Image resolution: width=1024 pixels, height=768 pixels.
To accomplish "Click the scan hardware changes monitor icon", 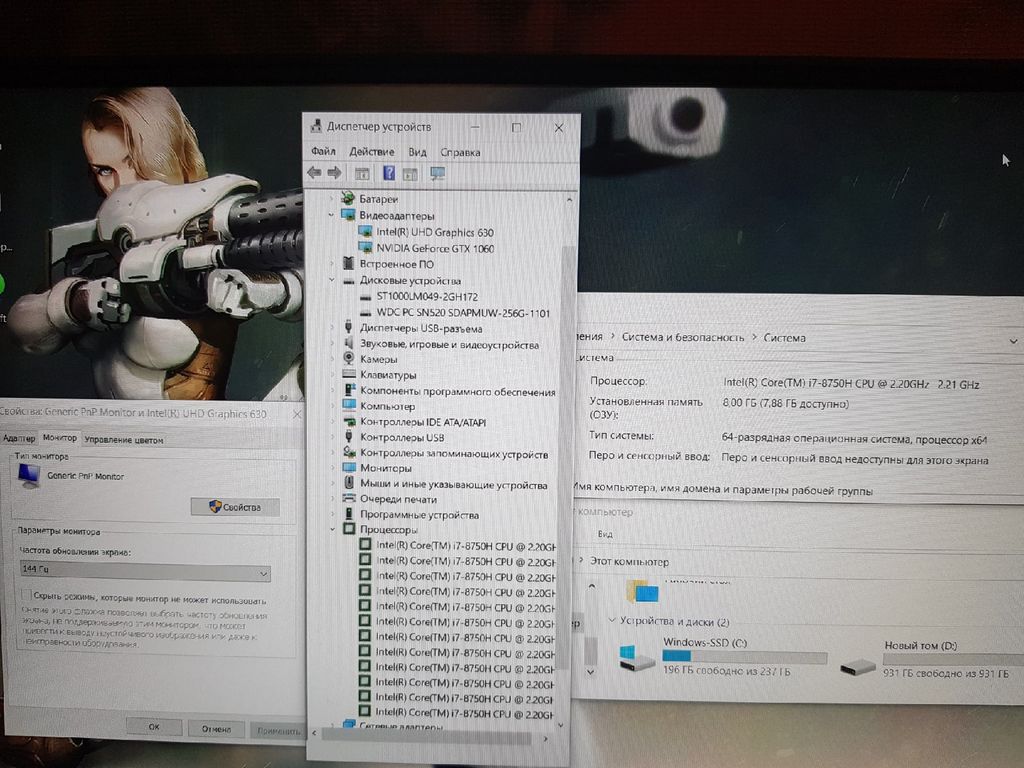I will pyautogui.click(x=437, y=173).
